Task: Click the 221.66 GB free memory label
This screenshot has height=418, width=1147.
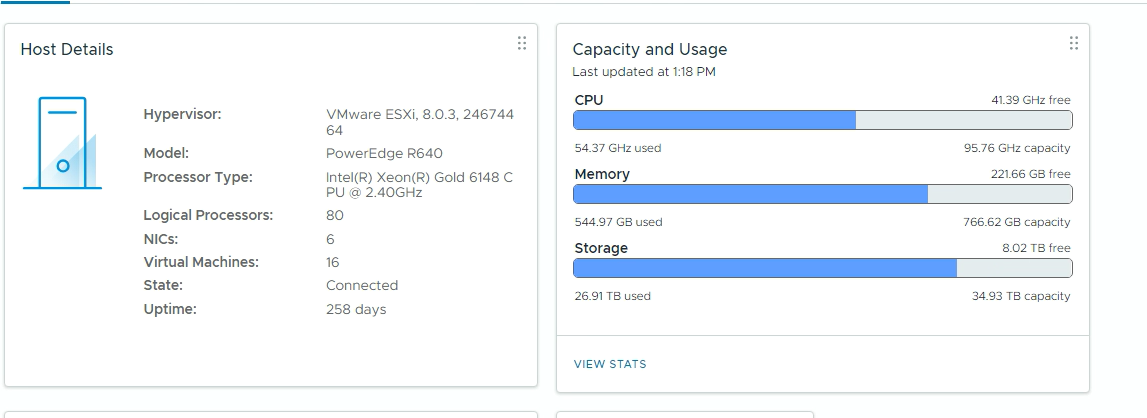Action: coord(1030,174)
